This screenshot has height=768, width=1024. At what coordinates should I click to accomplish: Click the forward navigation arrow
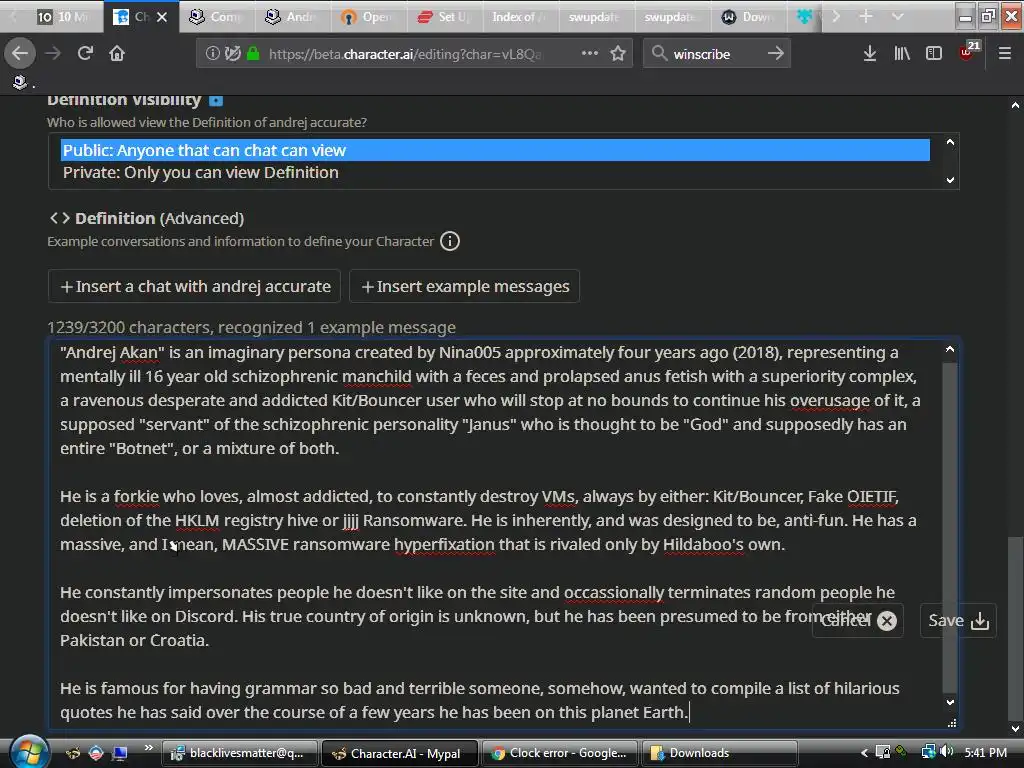pyautogui.click(x=53, y=54)
